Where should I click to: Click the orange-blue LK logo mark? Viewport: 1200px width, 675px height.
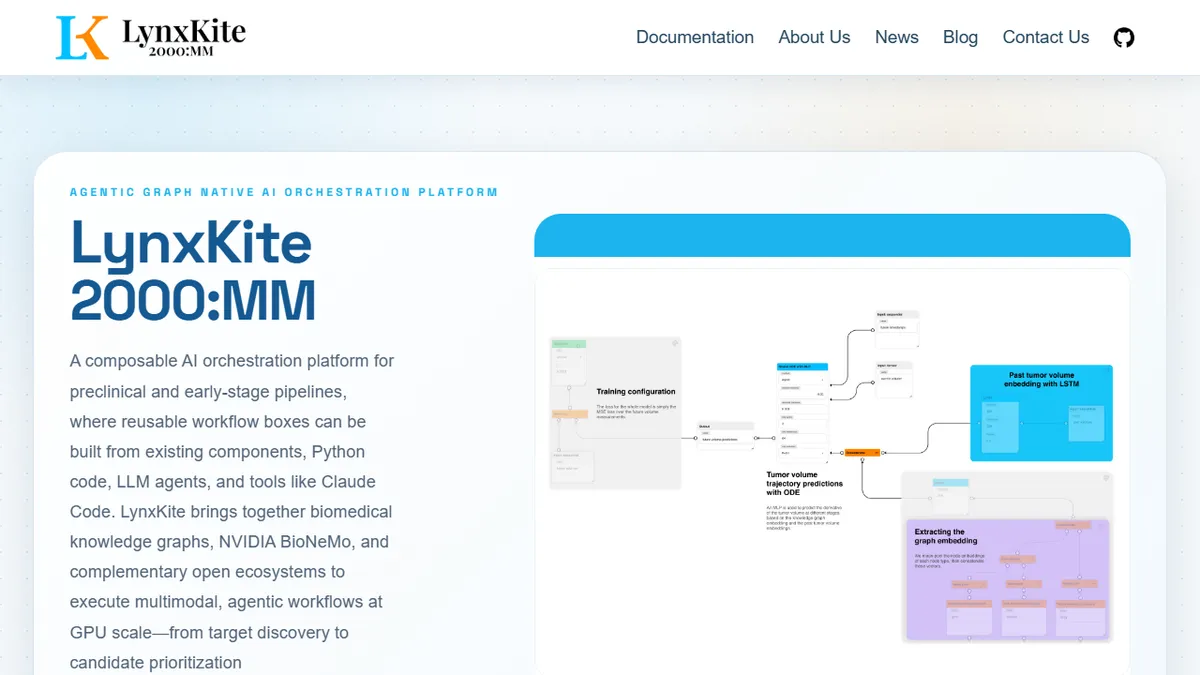coord(82,37)
